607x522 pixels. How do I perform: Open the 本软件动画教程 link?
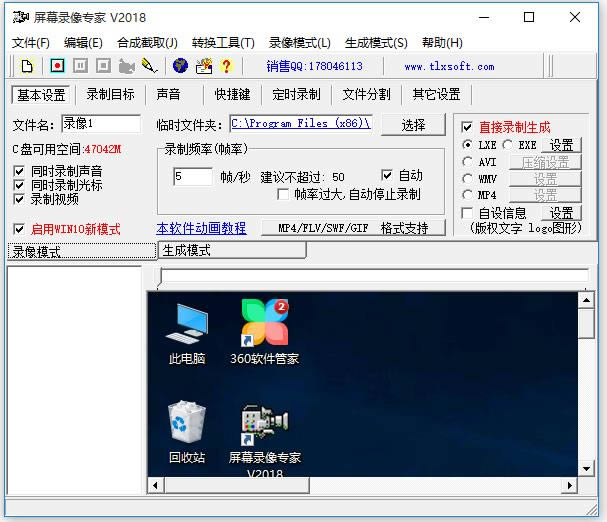[x=201, y=228]
